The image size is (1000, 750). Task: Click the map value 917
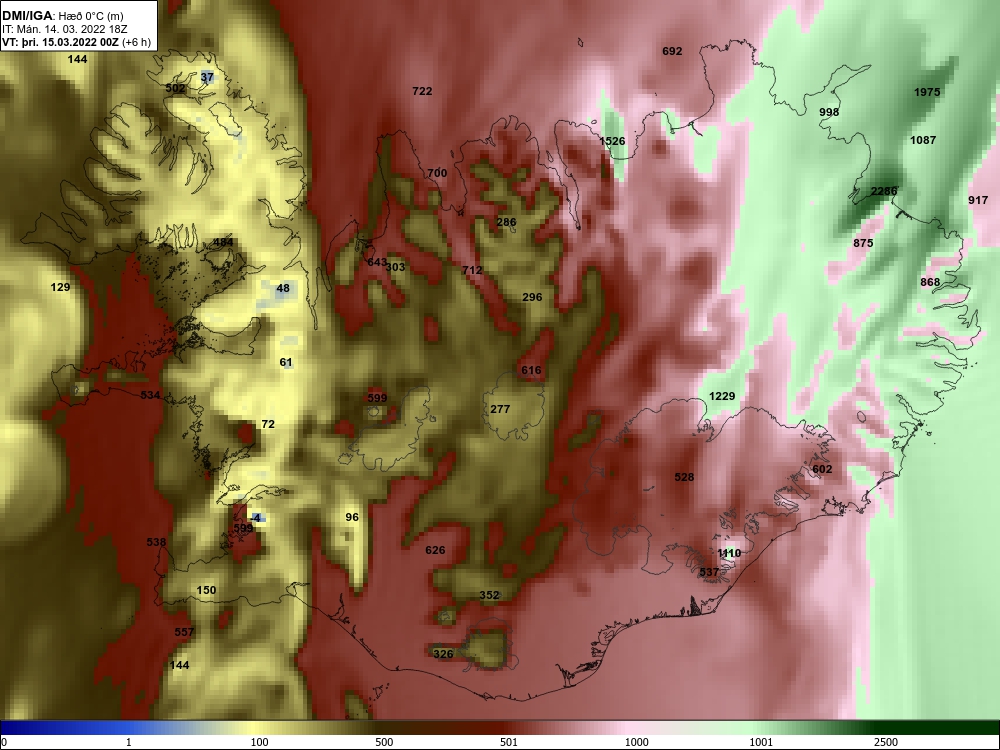click(978, 200)
